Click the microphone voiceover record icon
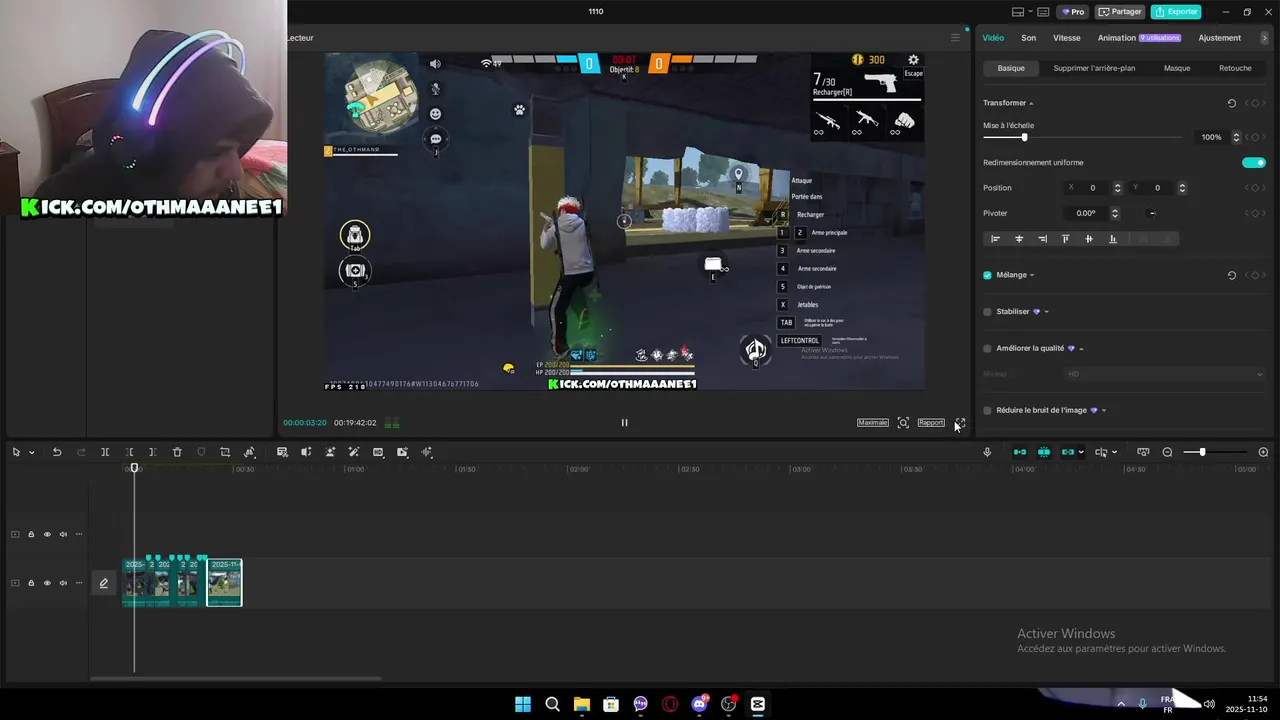 click(x=987, y=452)
